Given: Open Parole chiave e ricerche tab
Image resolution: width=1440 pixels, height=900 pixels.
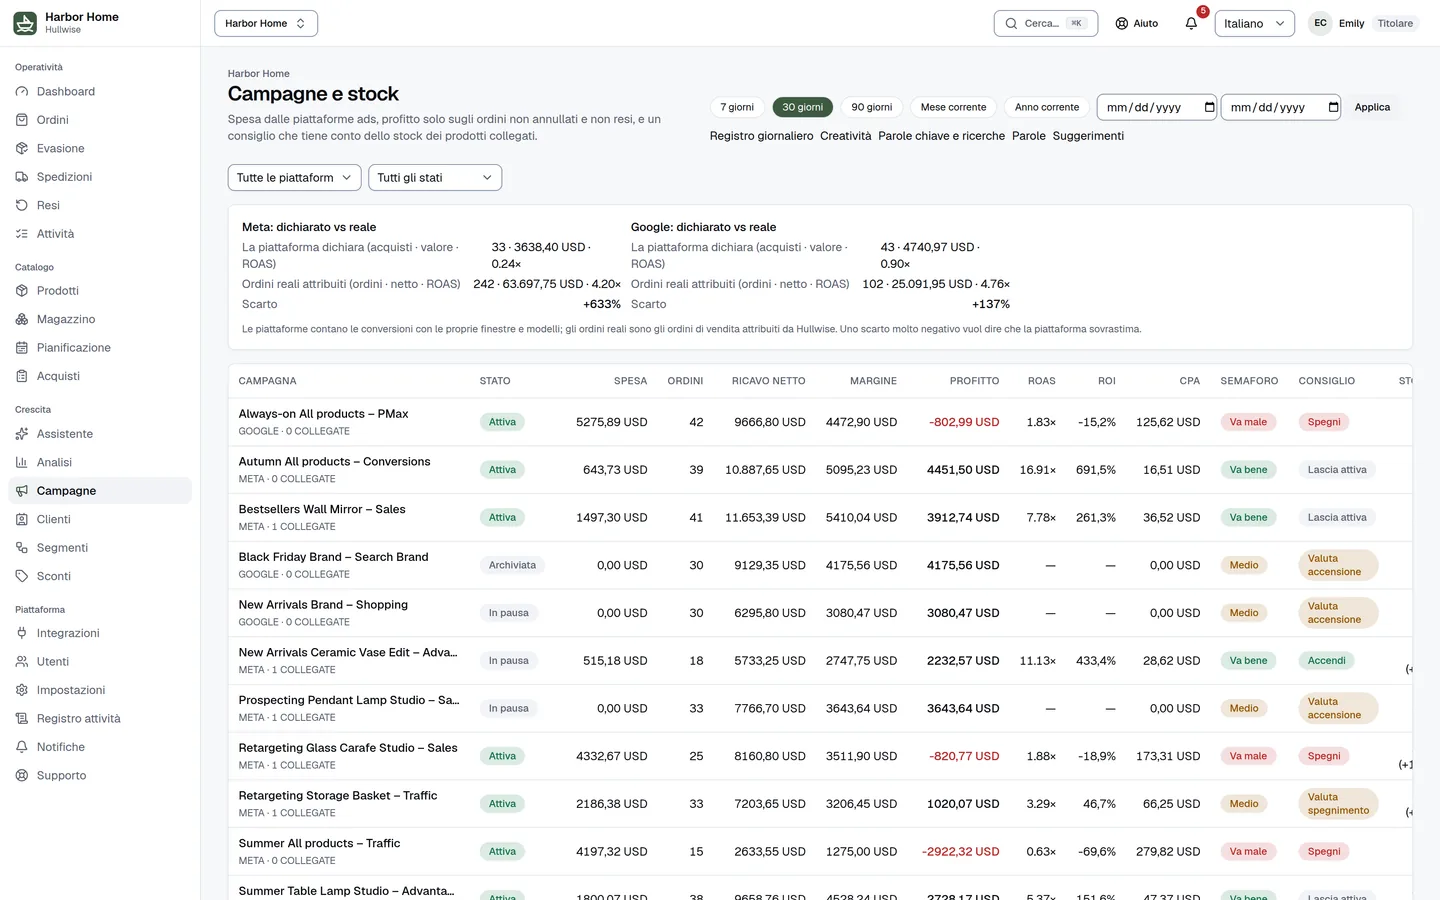Looking at the screenshot, I should [x=941, y=136].
